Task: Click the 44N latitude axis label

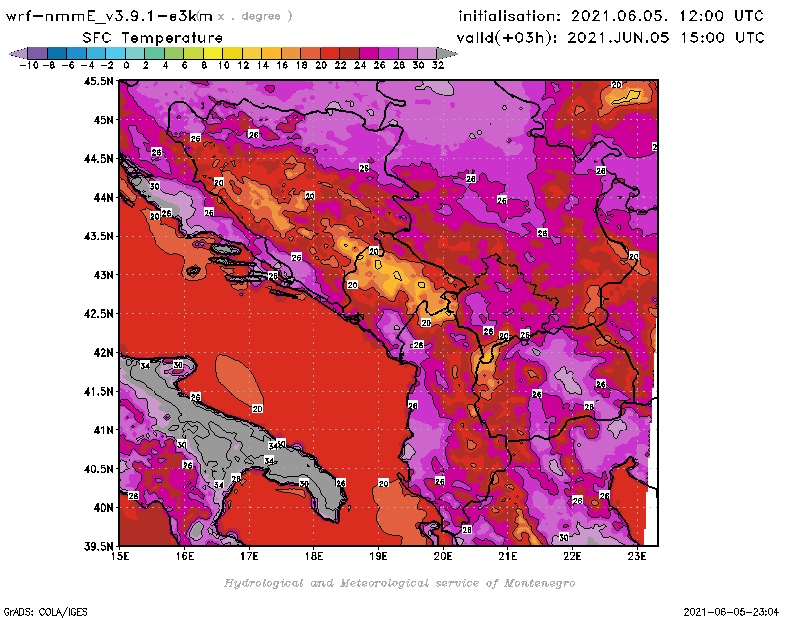Action: tap(103, 197)
